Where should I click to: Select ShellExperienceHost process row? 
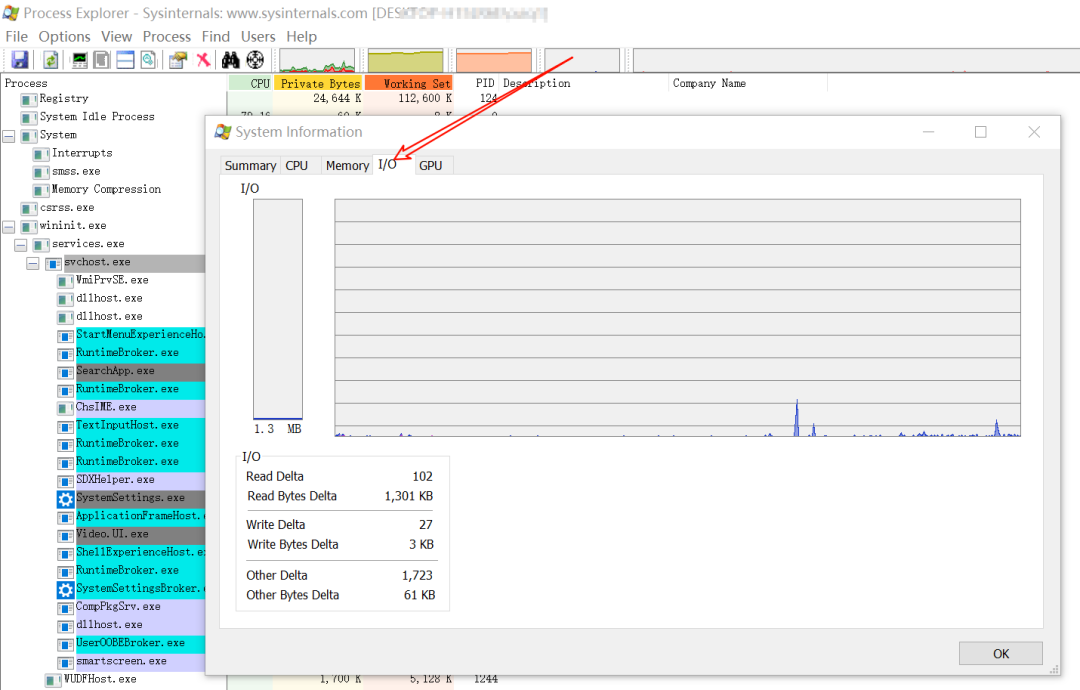coord(141,552)
